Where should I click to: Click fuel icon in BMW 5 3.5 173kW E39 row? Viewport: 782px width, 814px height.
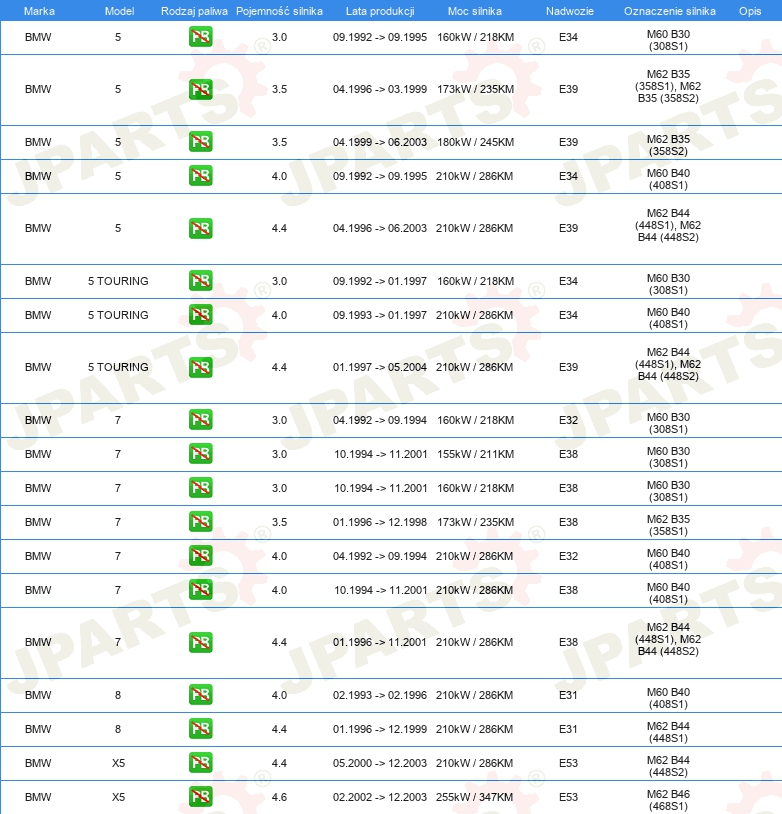200,89
